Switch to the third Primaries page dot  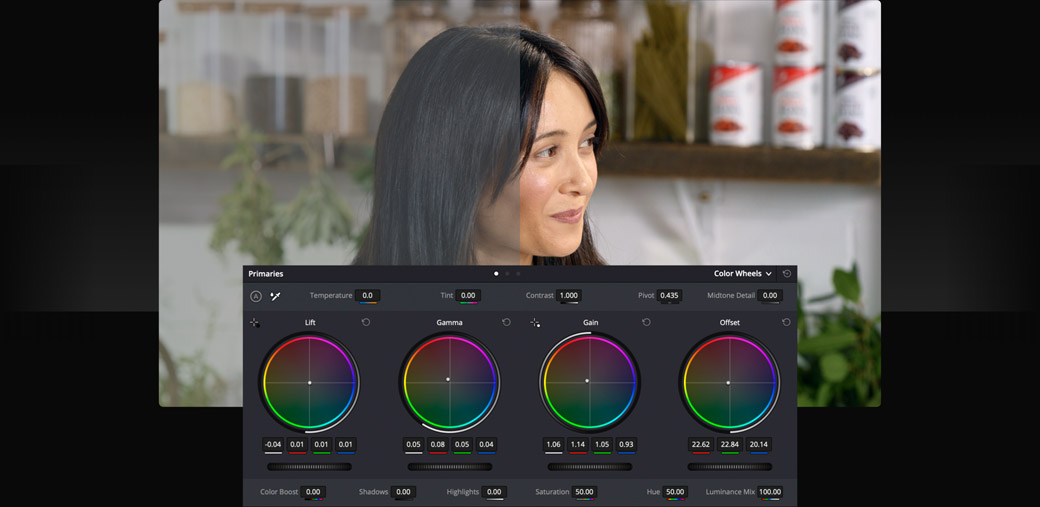pyautogui.click(x=518, y=274)
